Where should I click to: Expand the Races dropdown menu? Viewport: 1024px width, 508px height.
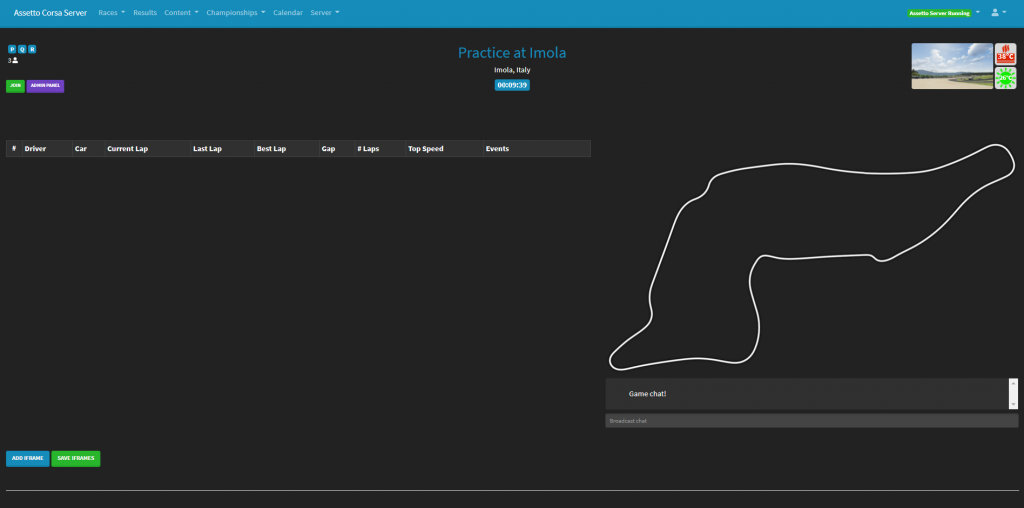pyautogui.click(x=112, y=12)
